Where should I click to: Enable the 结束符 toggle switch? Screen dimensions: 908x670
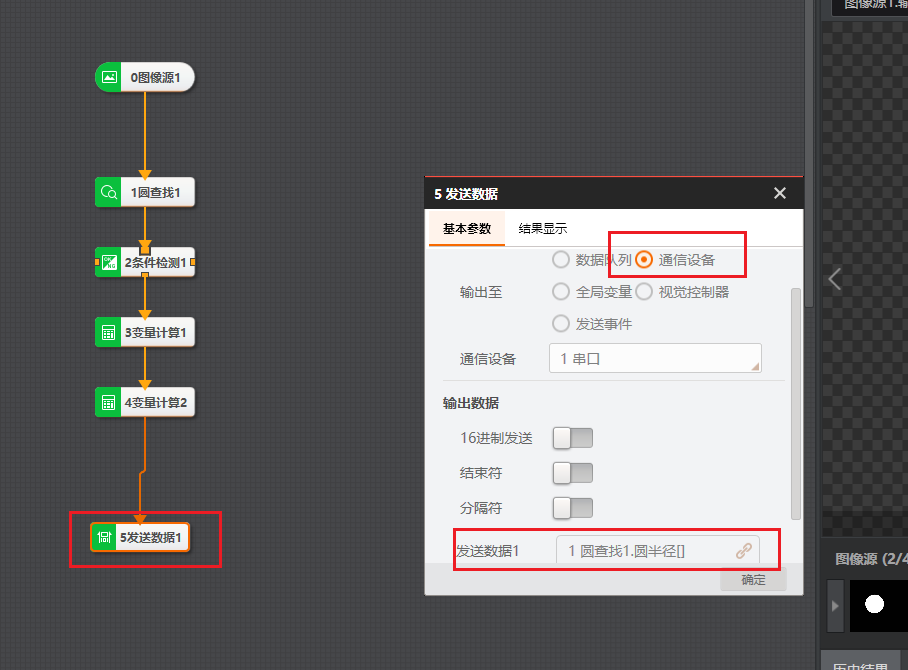(x=573, y=472)
